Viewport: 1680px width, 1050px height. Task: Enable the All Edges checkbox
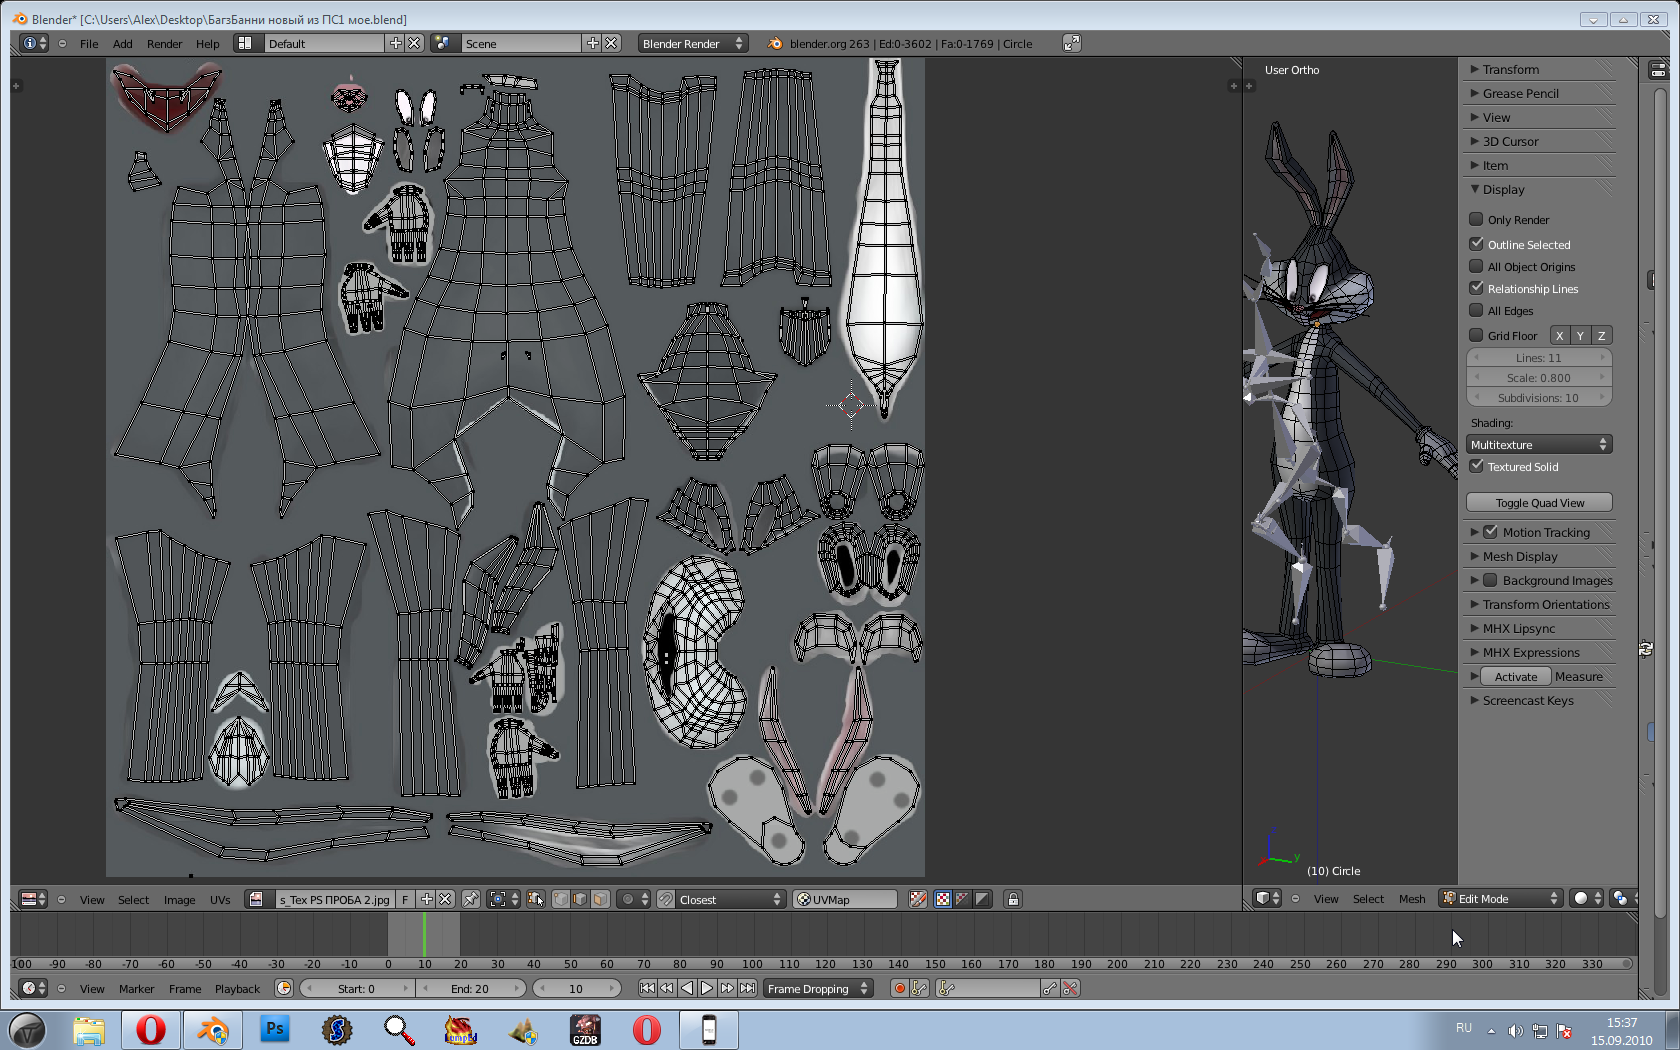(x=1476, y=310)
